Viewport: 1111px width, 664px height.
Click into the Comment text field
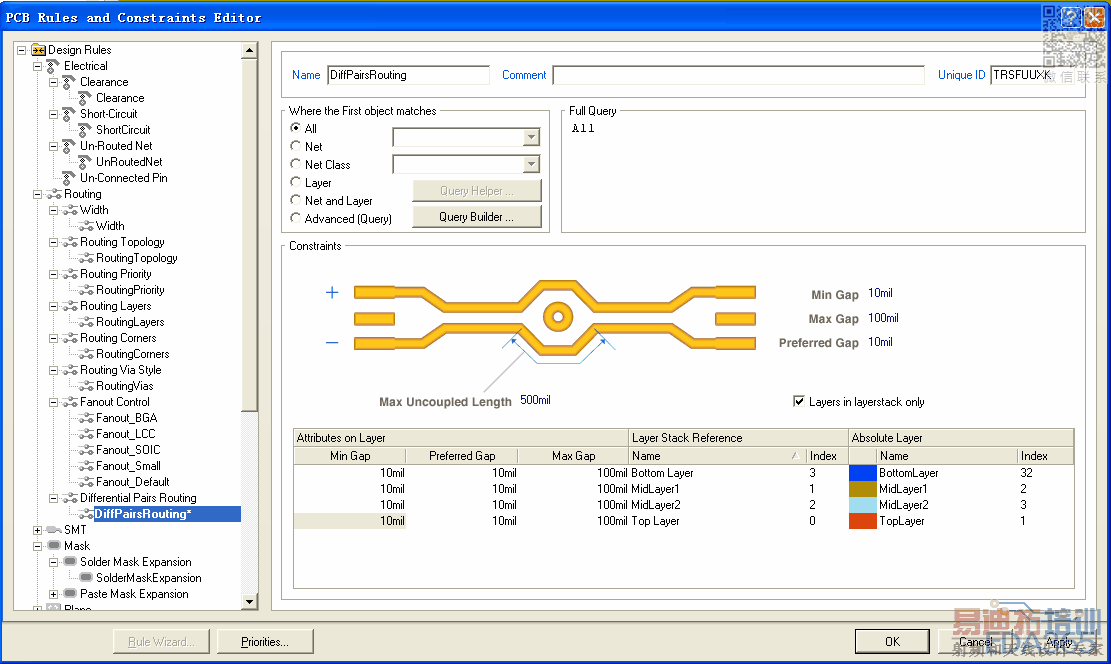738,75
